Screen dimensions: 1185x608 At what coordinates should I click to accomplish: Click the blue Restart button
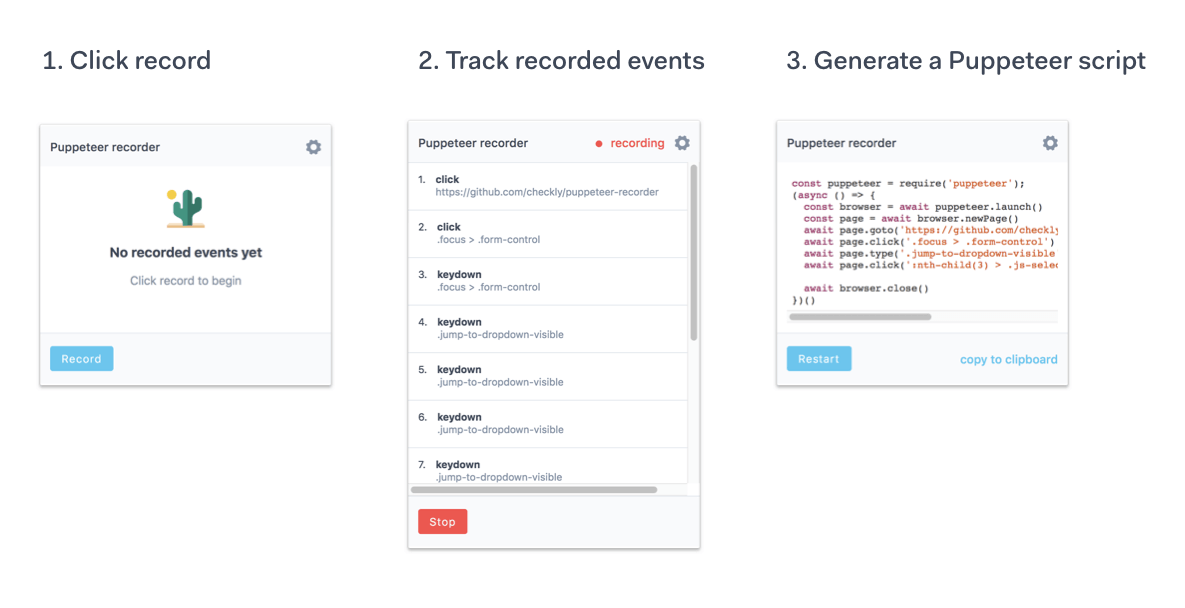pos(819,359)
